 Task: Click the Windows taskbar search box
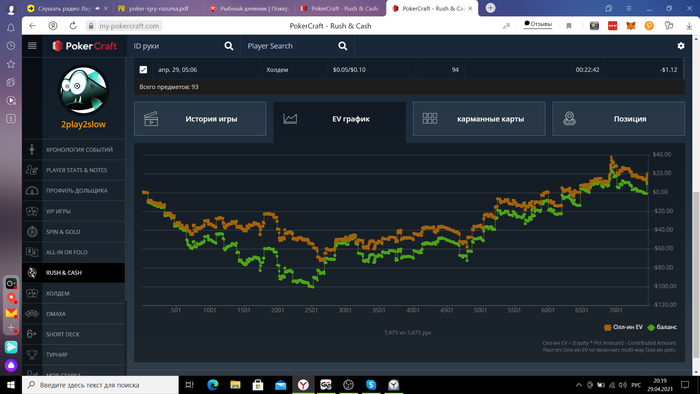(100, 385)
